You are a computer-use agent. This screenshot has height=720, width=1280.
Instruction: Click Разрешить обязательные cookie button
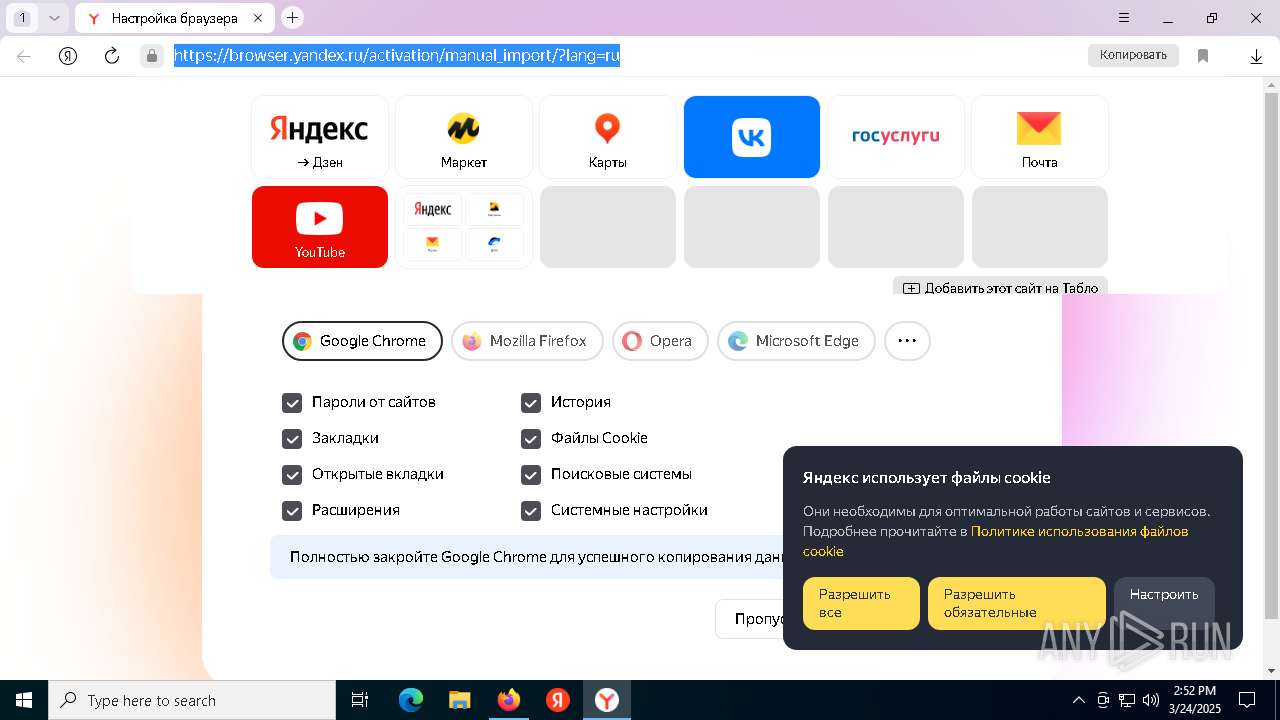pyautogui.click(x=1017, y=603)
